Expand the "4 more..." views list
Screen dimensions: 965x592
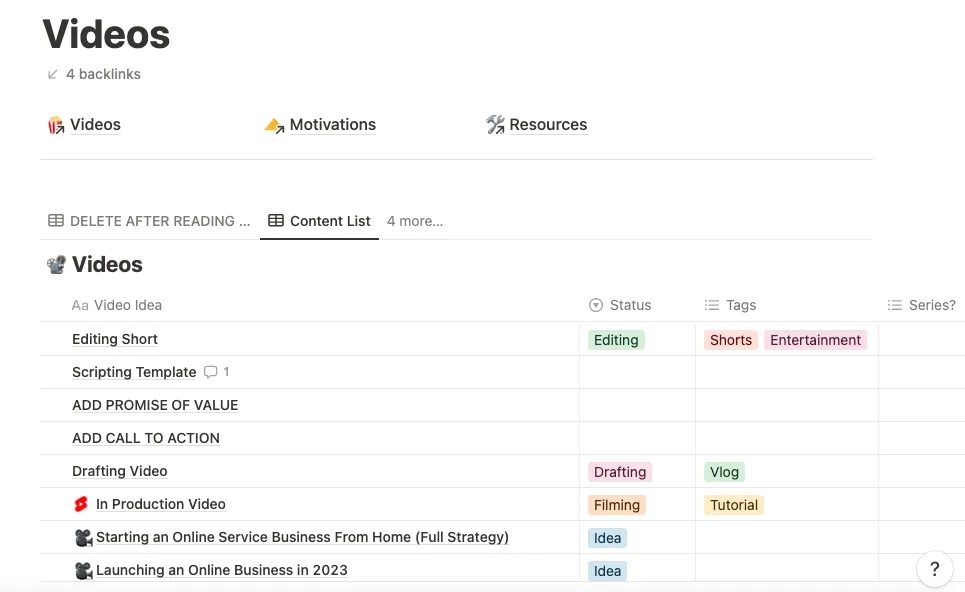pos(414,221)
